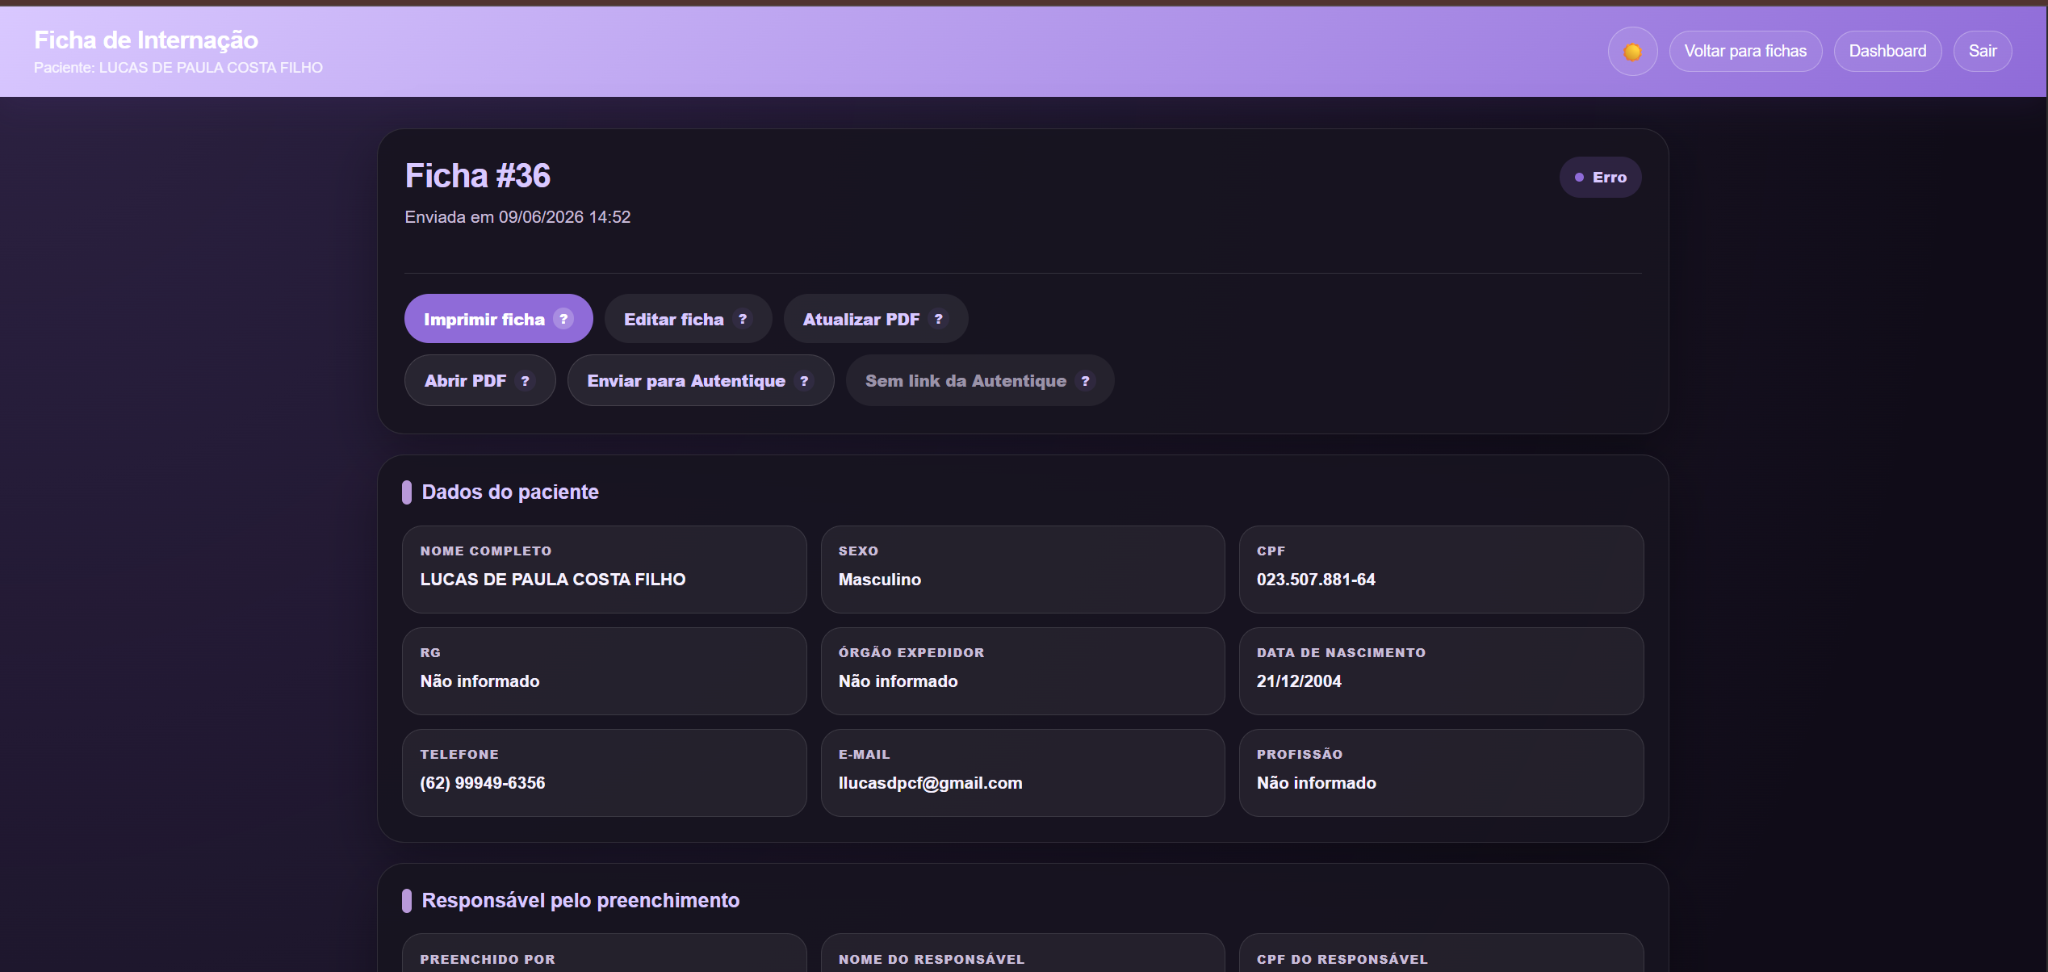Open help for Sem link da Autentique

point(1085,381)
